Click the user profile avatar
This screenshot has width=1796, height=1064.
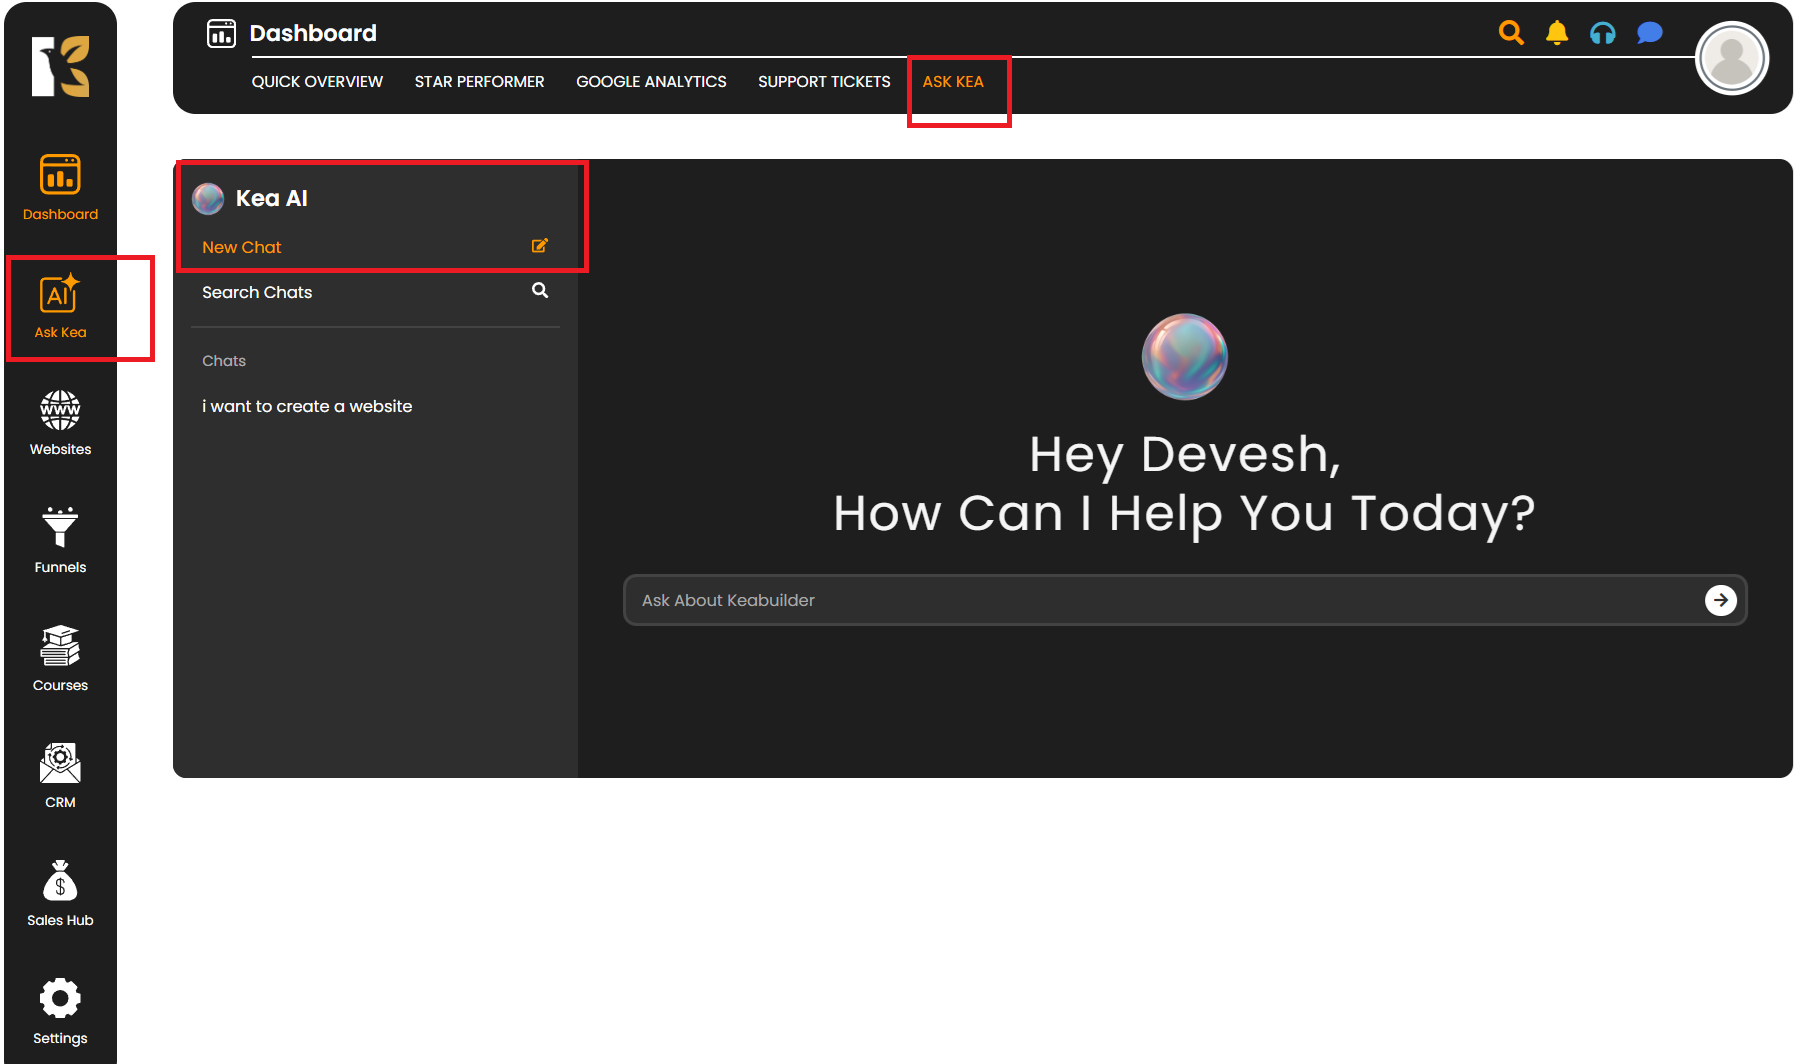coord(1732,59)
